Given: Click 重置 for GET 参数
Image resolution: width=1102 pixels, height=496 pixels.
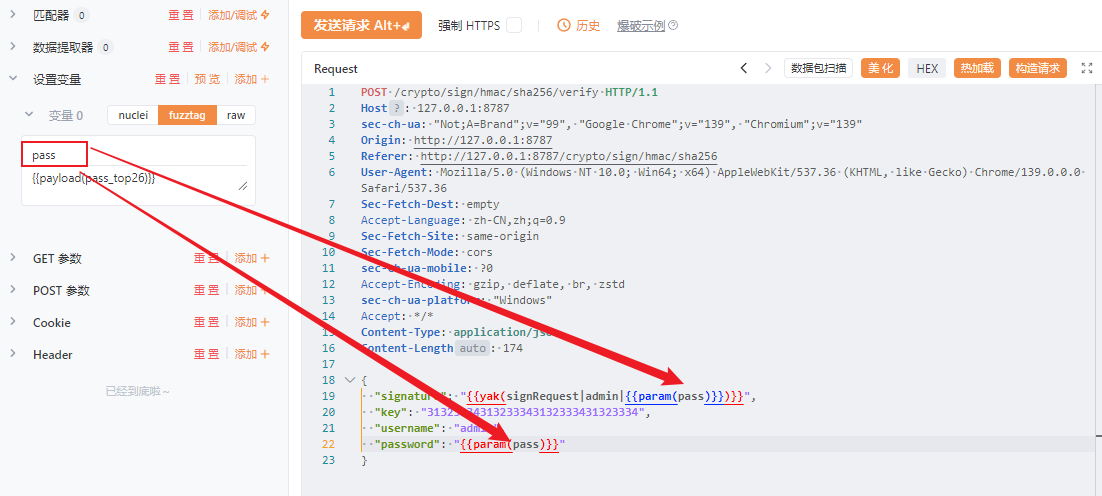Looking at the screenshot, I should (x=207, y=259).
